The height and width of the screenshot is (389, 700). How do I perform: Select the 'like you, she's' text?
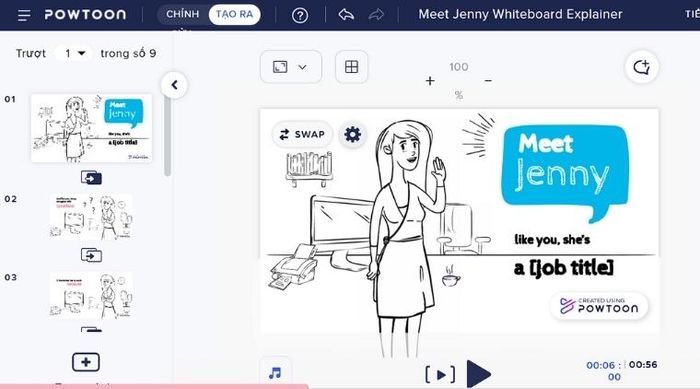[x=552, y=240]
